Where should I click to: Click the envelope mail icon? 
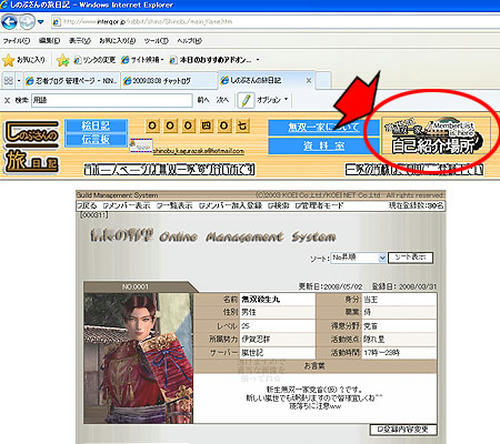[141, 146]
